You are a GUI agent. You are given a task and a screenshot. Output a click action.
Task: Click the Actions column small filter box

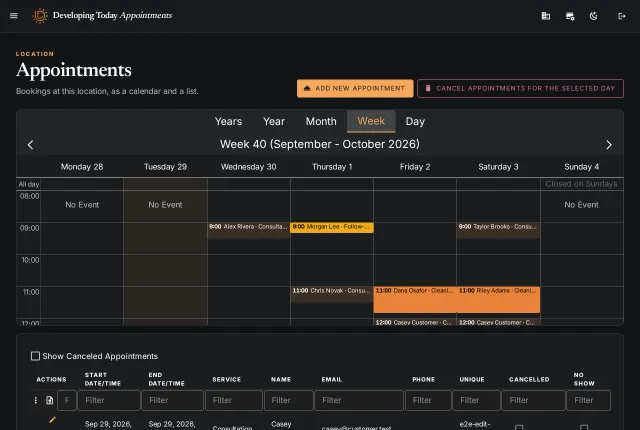67,400
